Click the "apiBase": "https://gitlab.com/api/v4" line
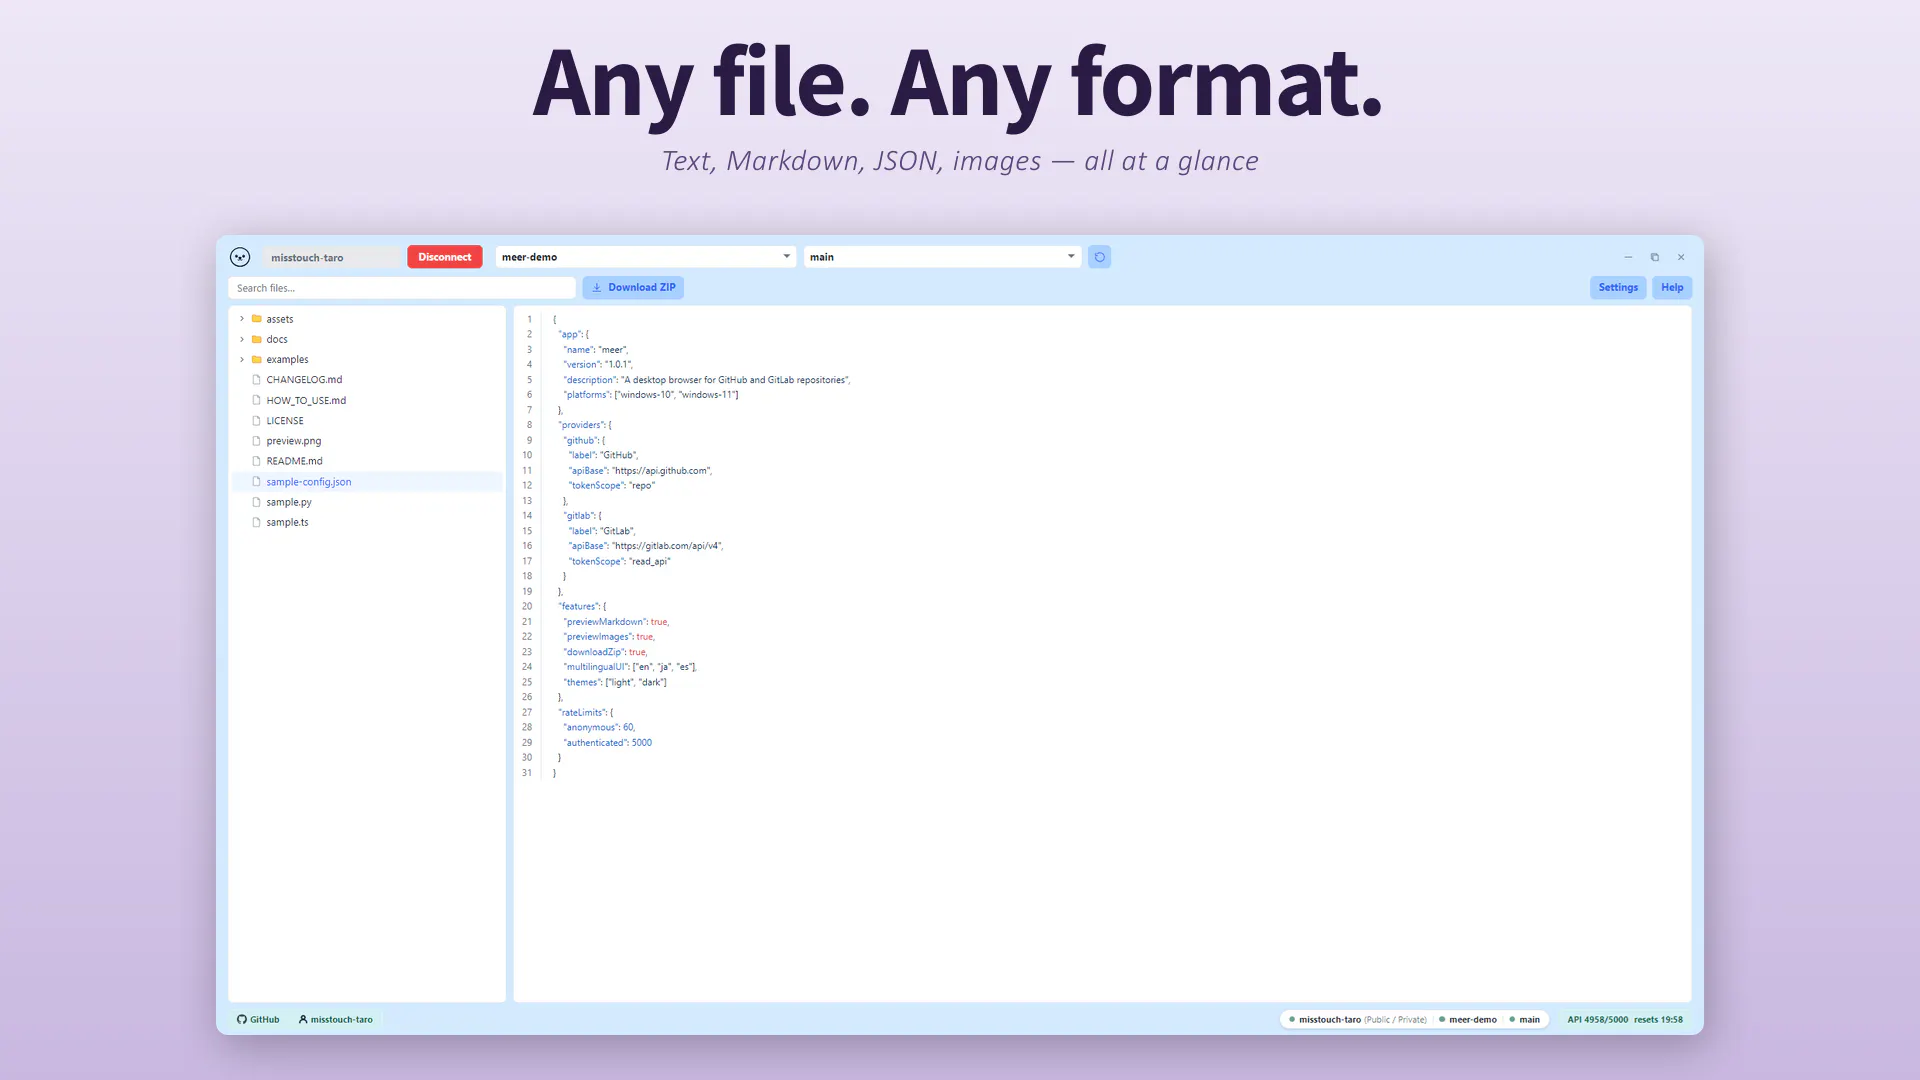This screenshot has width=1920, height=1080. [x=646, y=546]
